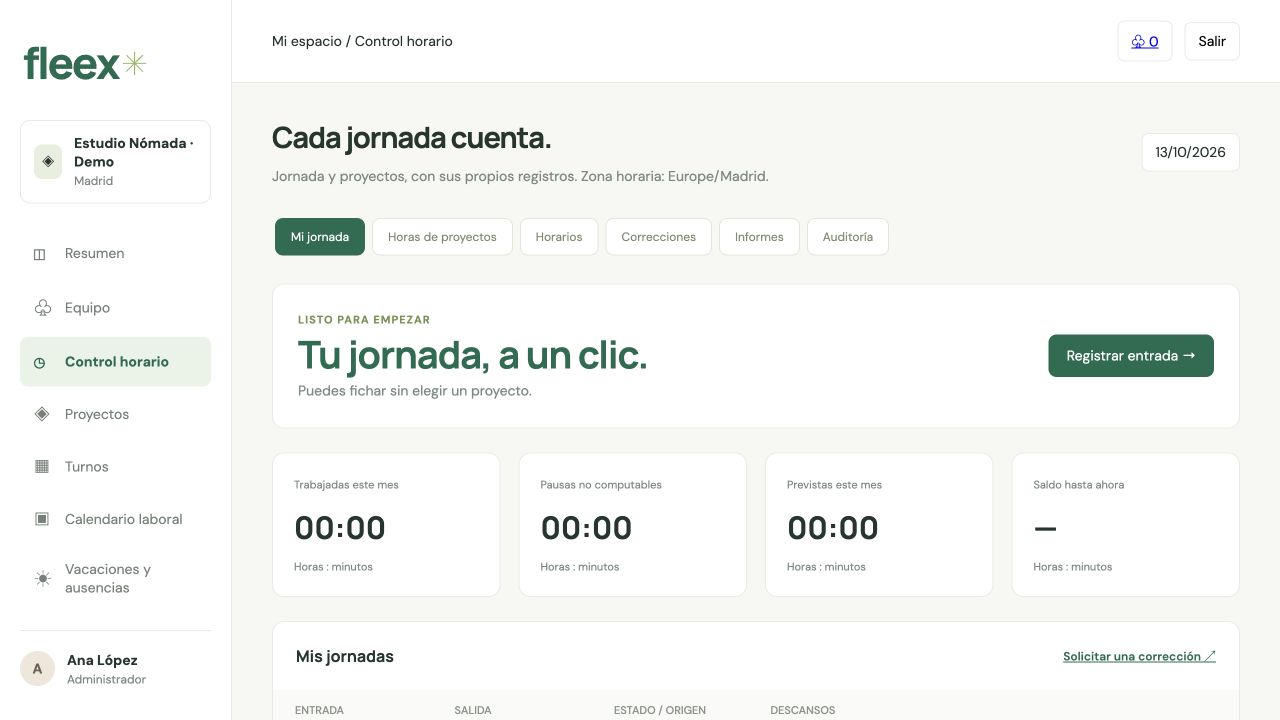
Task: Click the Equipo club icon
Action: click(x=42, y=308)
